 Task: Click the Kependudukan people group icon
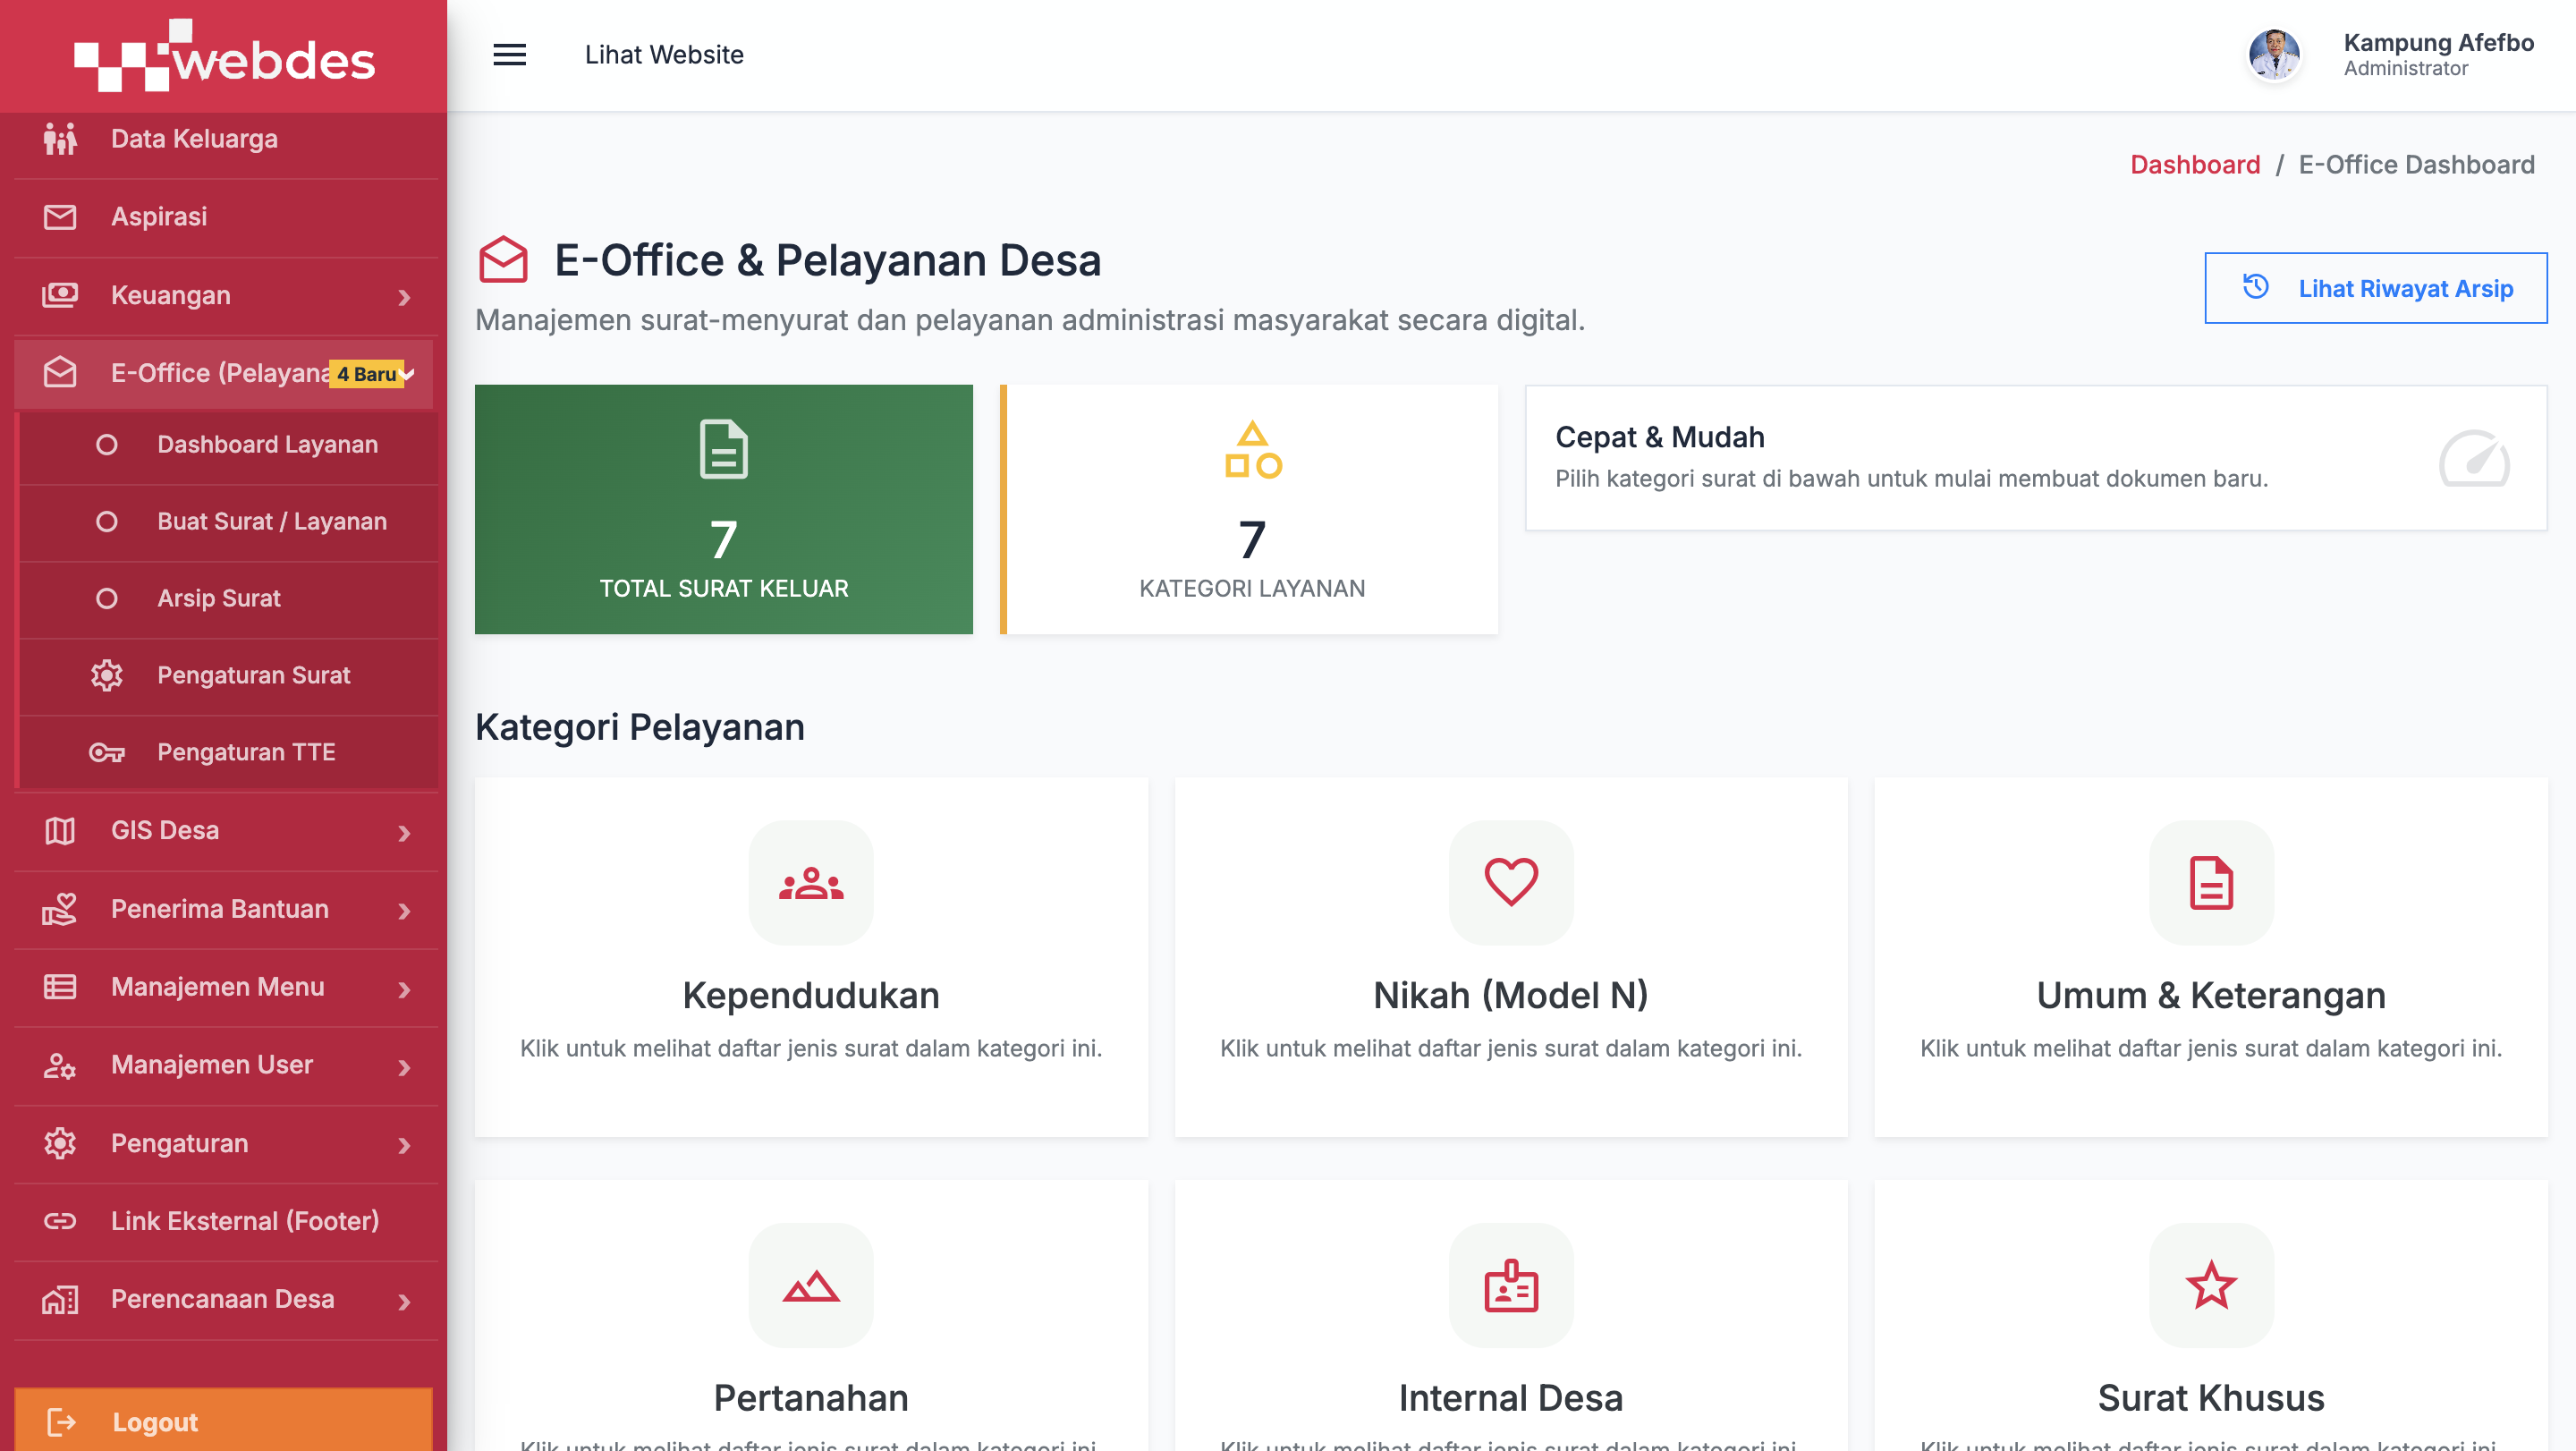[811, 883]
